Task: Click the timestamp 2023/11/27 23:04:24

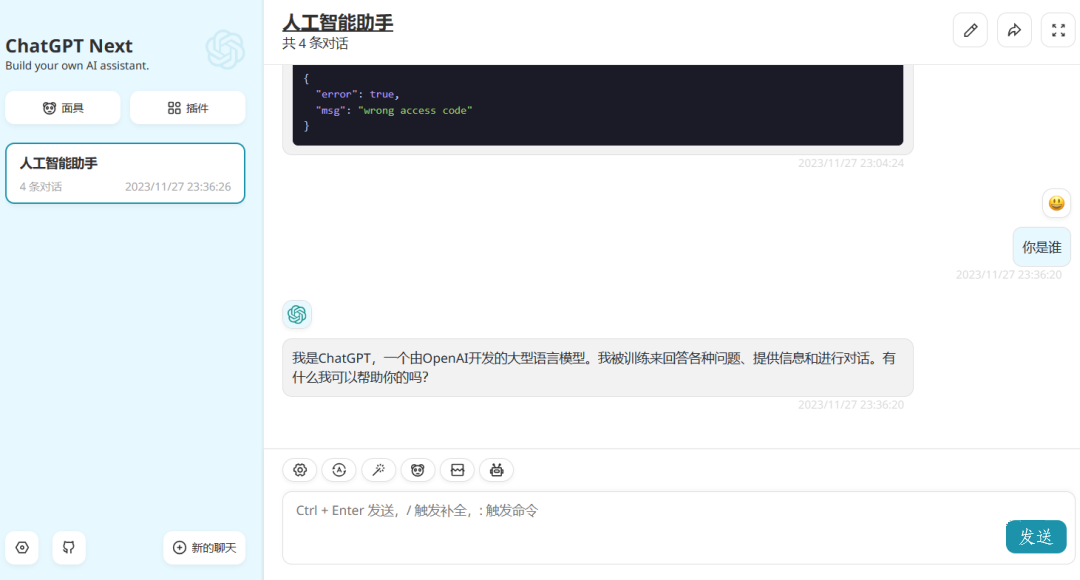Action: pyautogui.click(x=851, y=163)
